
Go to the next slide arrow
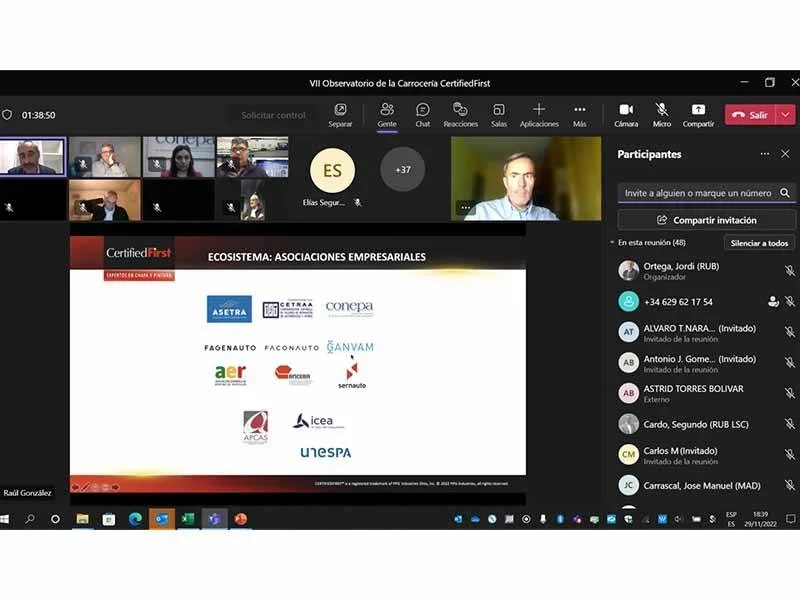pyautogui.click(x=116, y=487)
